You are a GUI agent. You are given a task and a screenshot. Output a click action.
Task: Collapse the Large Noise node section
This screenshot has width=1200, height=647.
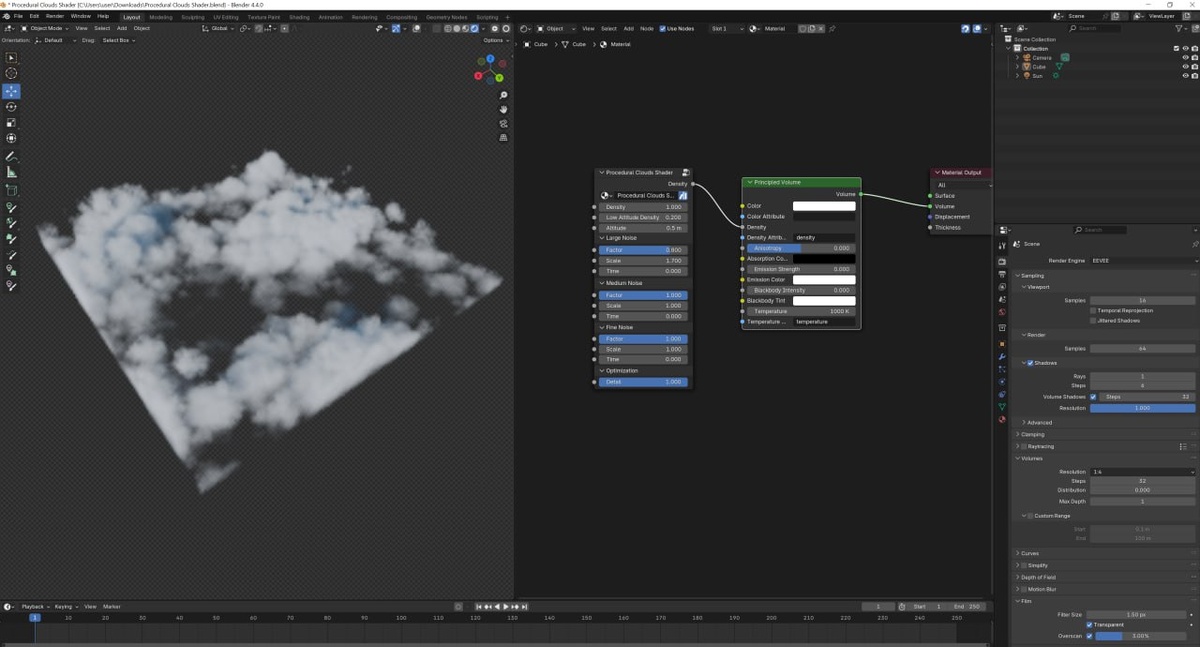pyautogui.click(x=601, y=238)
